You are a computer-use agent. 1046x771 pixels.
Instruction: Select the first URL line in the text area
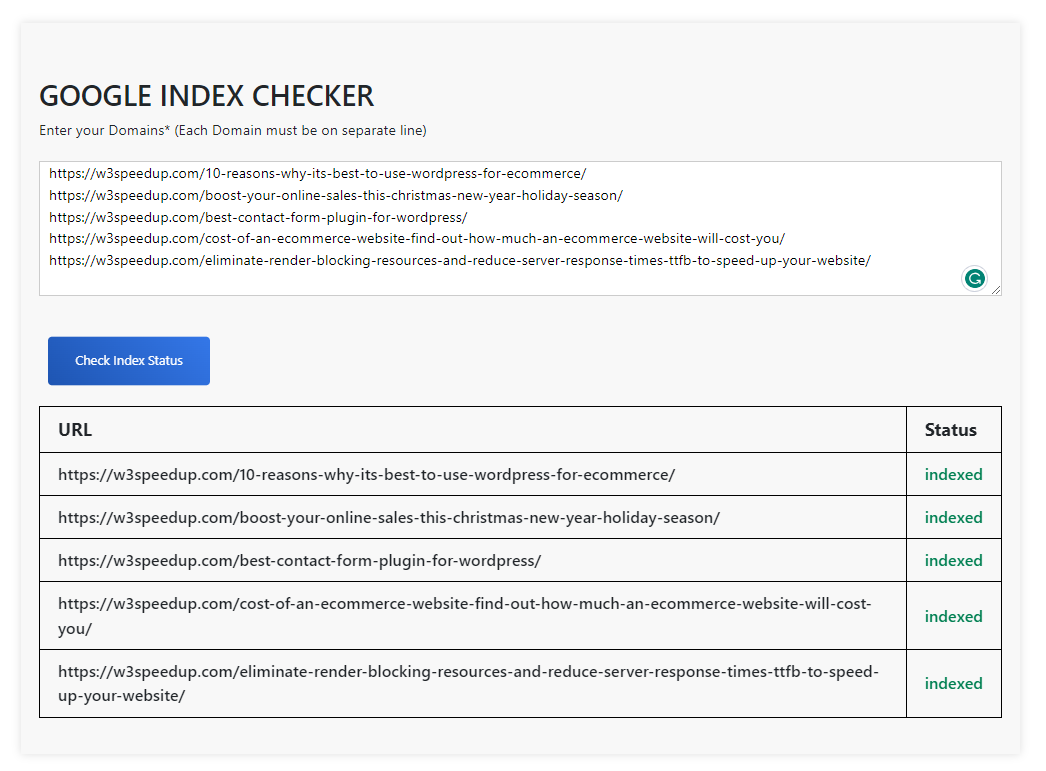(316, 173)
